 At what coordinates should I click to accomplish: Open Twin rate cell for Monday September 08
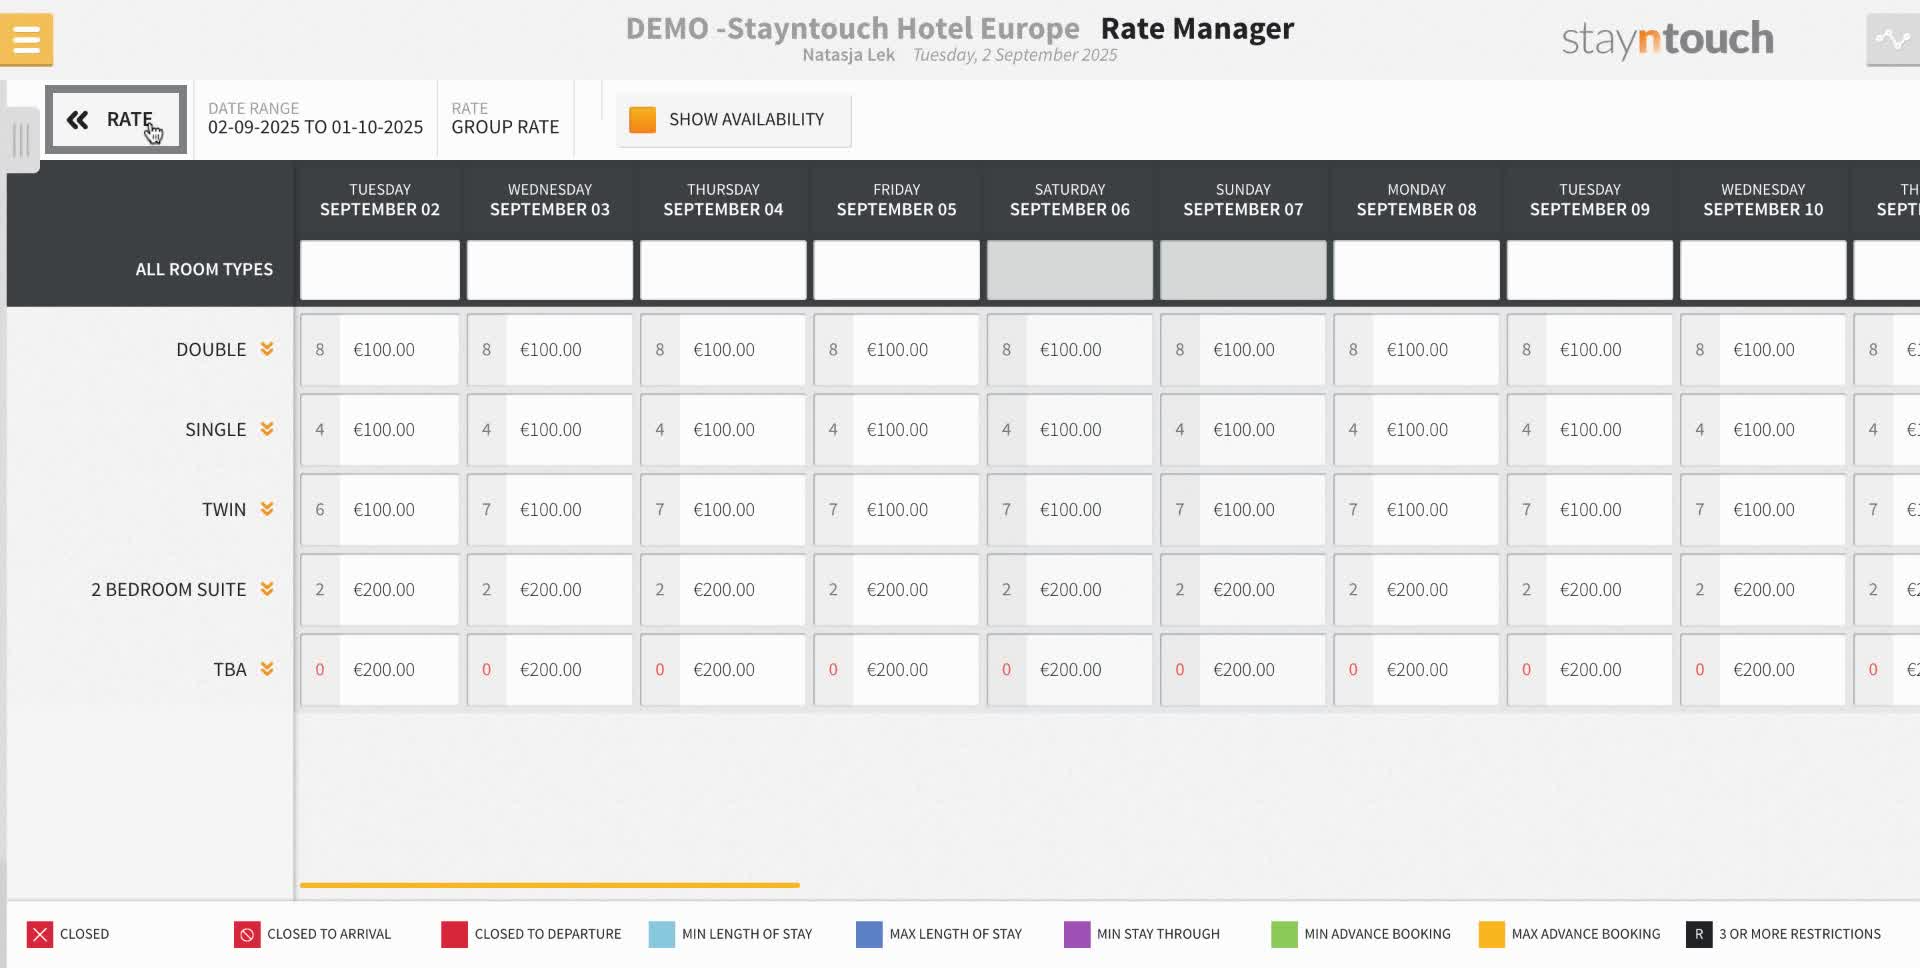(1416, 510)
